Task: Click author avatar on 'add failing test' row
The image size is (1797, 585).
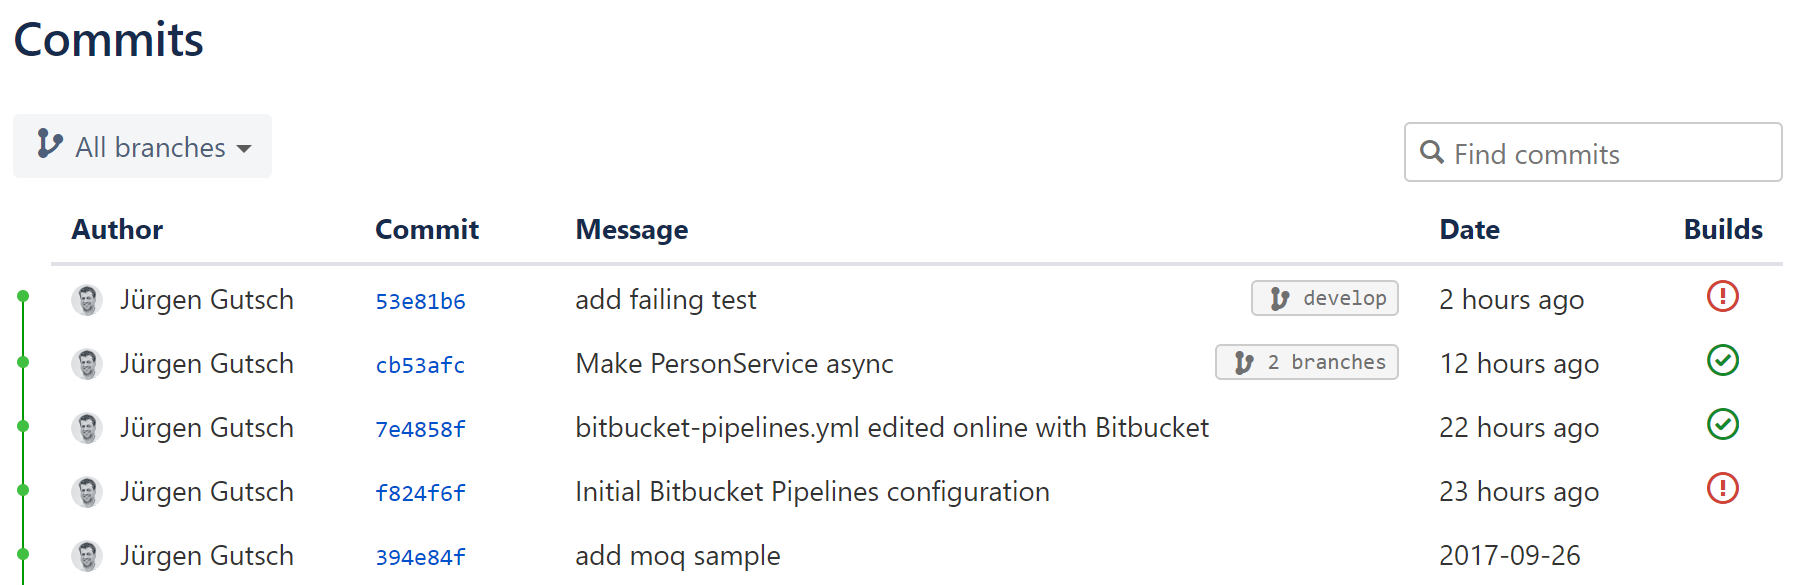Action: [87, 300]
